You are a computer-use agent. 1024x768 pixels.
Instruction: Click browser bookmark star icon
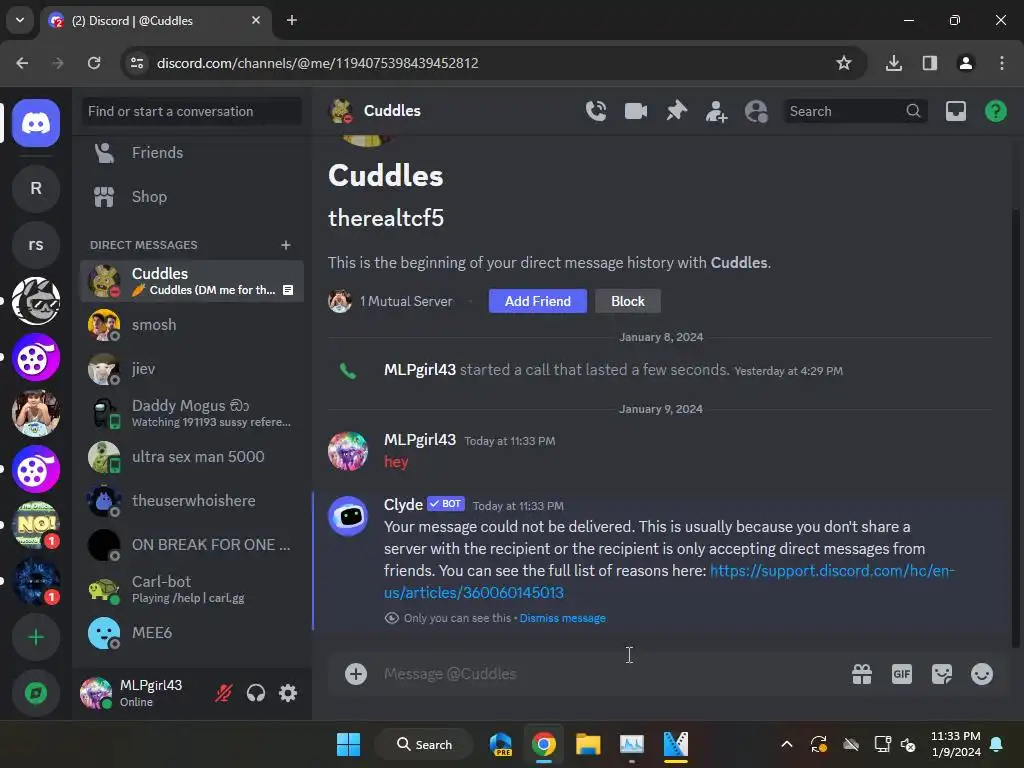point(844,63)
